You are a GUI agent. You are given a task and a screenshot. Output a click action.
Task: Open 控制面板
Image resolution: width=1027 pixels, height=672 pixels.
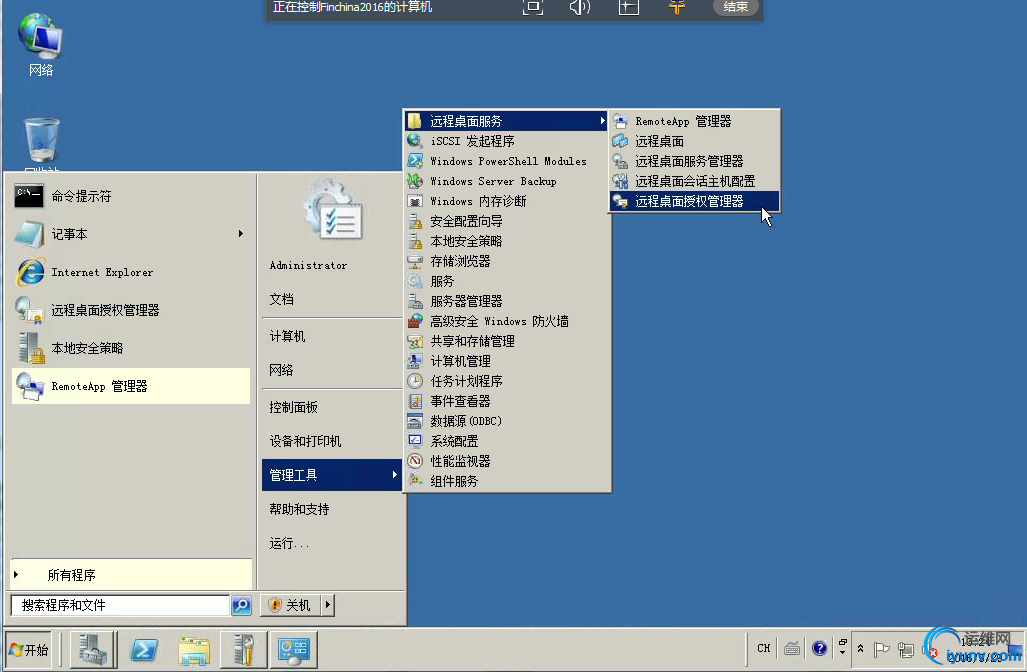coord(331,407)
